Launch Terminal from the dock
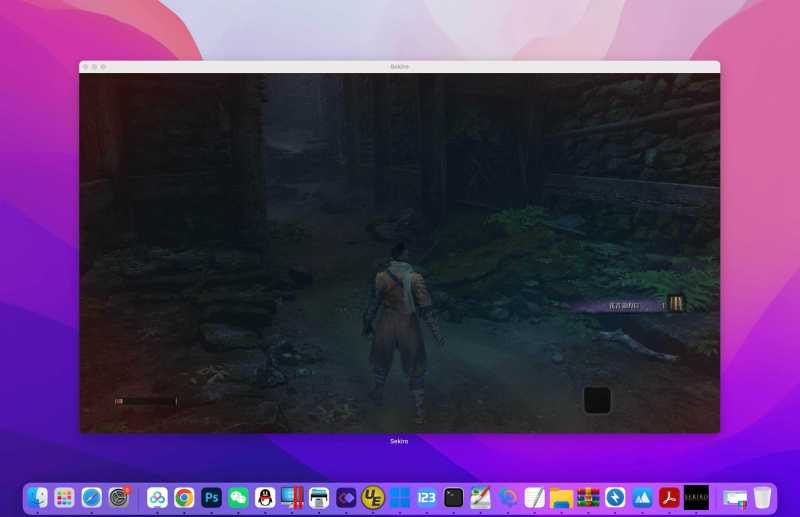Viewport: 800px width, 517px height. pyautogui.click(x=453, y=498)
